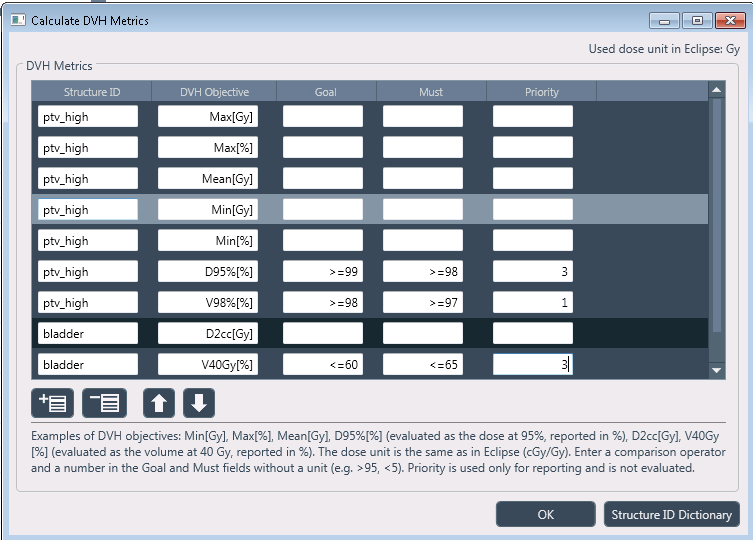Click the Must column header

(x=431, y=92)
